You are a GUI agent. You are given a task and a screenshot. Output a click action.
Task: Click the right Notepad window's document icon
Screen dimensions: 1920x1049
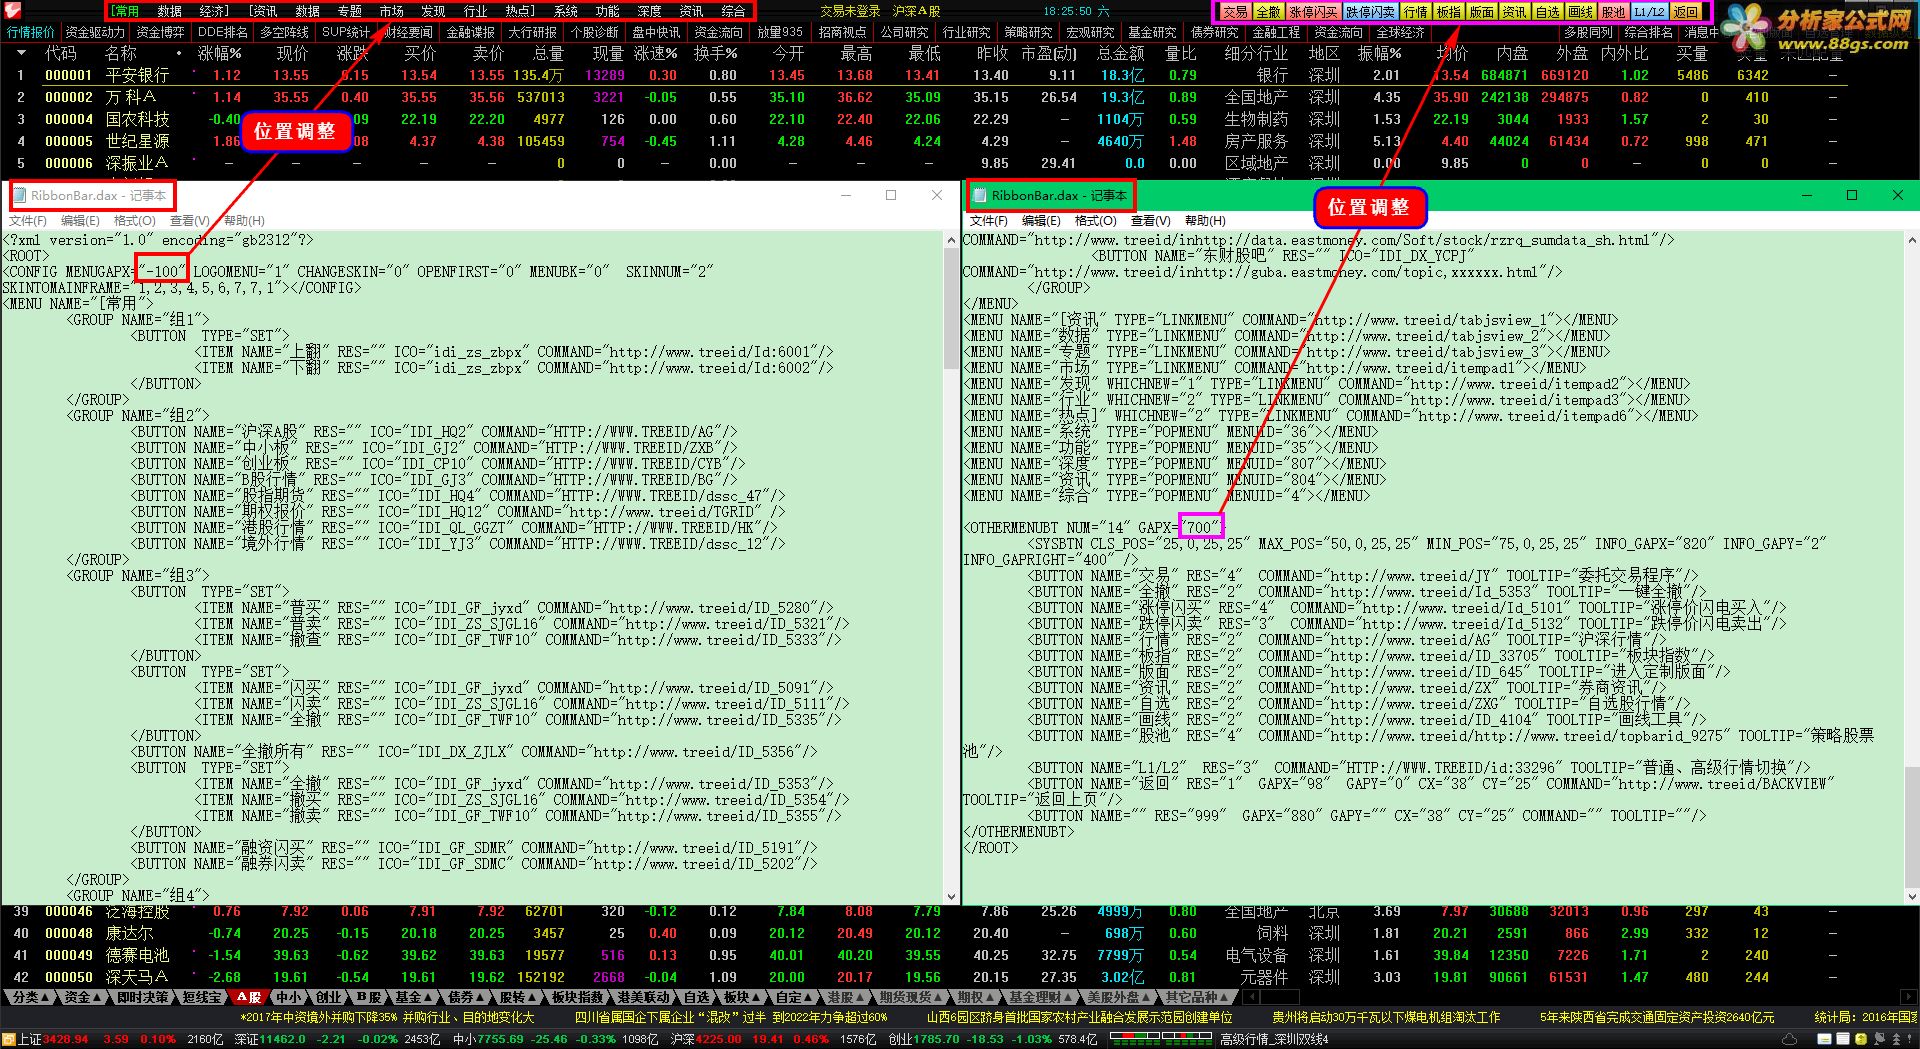point(978,195)
